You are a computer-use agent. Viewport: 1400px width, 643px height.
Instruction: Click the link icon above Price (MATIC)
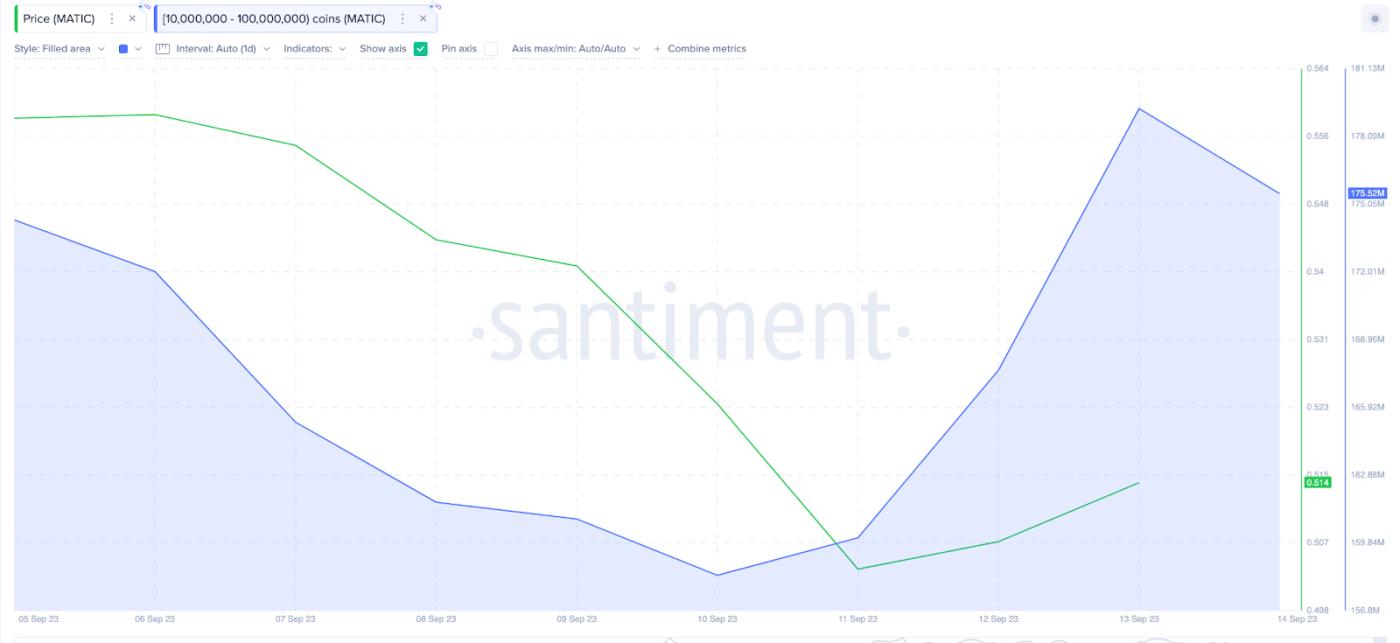click(x=144, y=6)
